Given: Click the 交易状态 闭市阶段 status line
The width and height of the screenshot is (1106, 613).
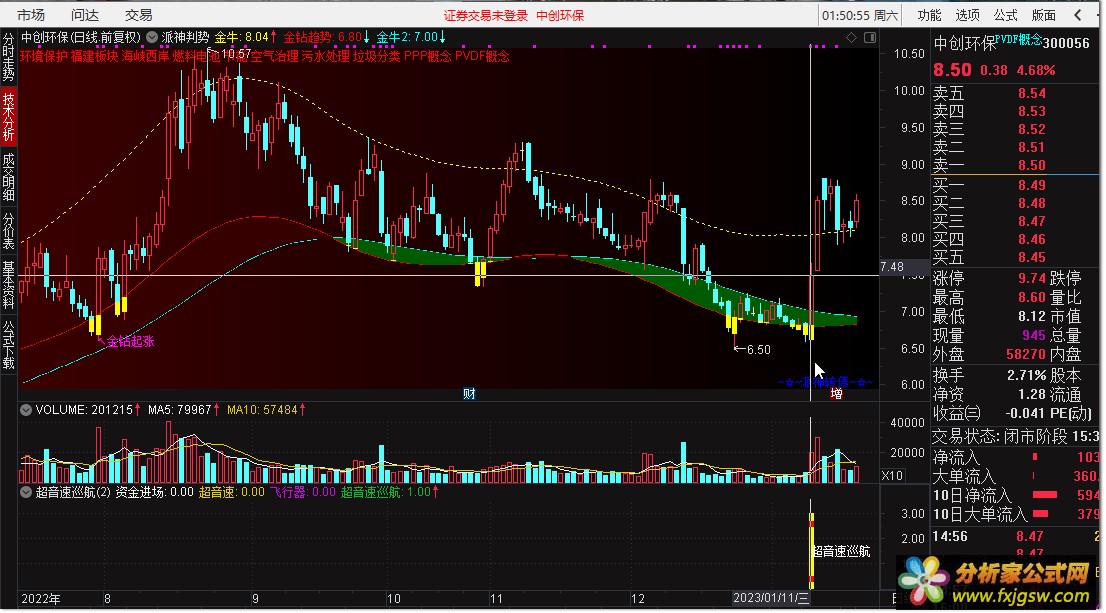Looking at the screenshot, I should [1014, 437].
